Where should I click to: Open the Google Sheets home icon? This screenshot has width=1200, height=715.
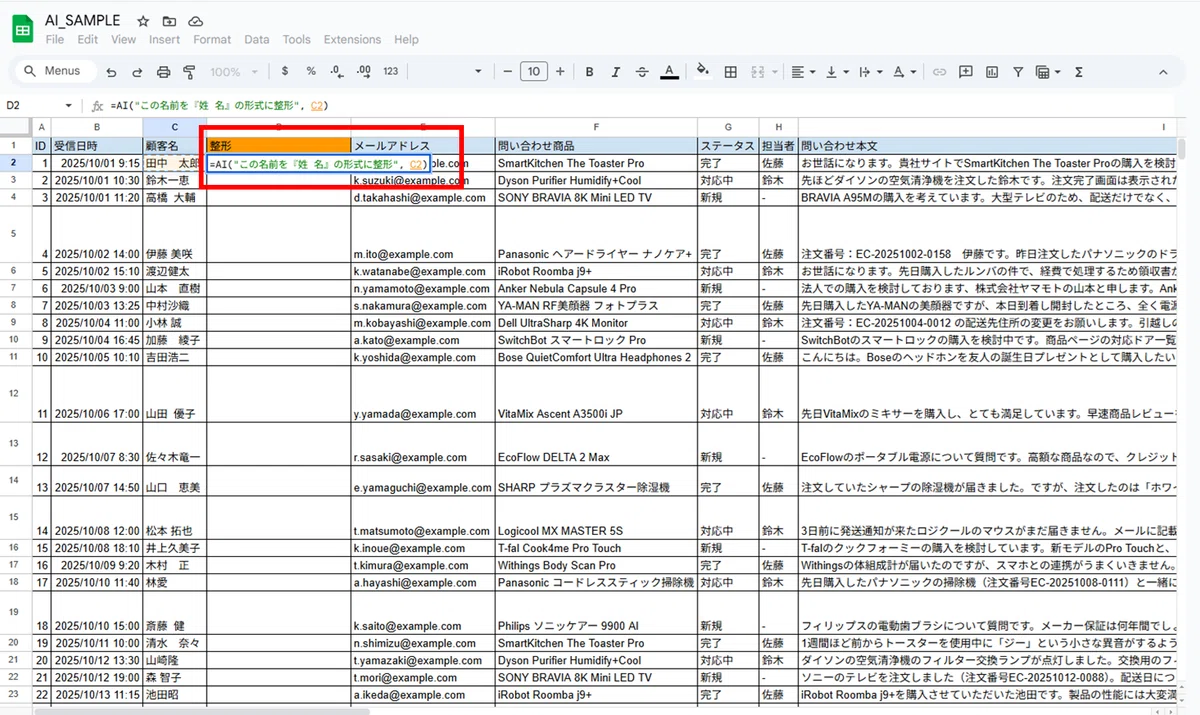click(23, 30)
